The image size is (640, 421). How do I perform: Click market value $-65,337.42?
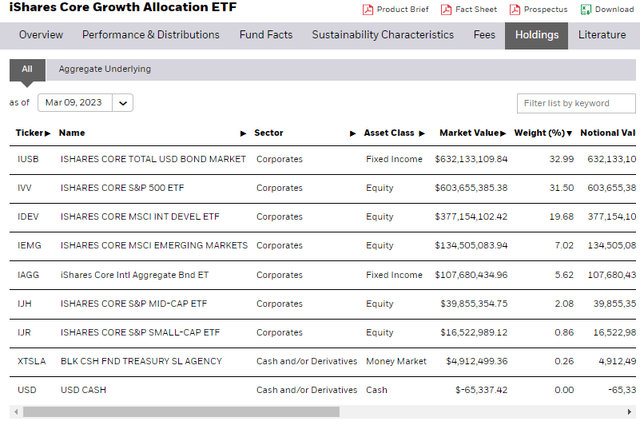[481, 390]
